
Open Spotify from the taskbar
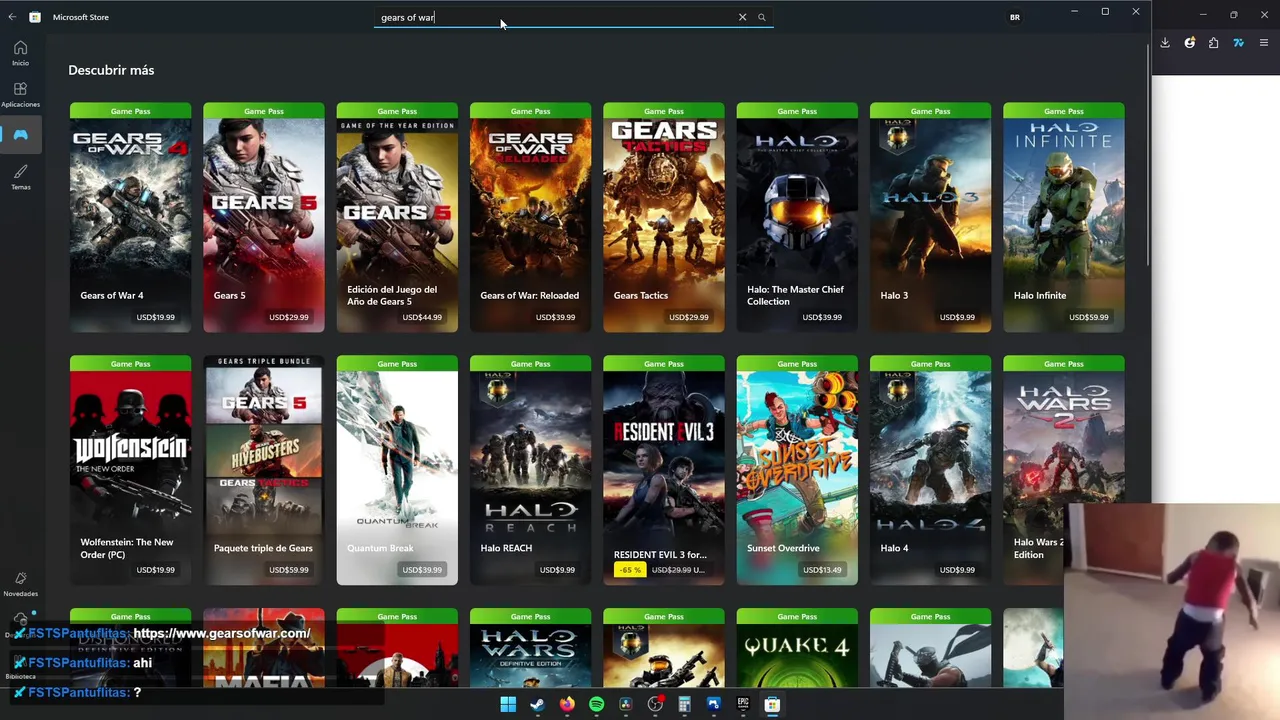click(x=596, y=705)
